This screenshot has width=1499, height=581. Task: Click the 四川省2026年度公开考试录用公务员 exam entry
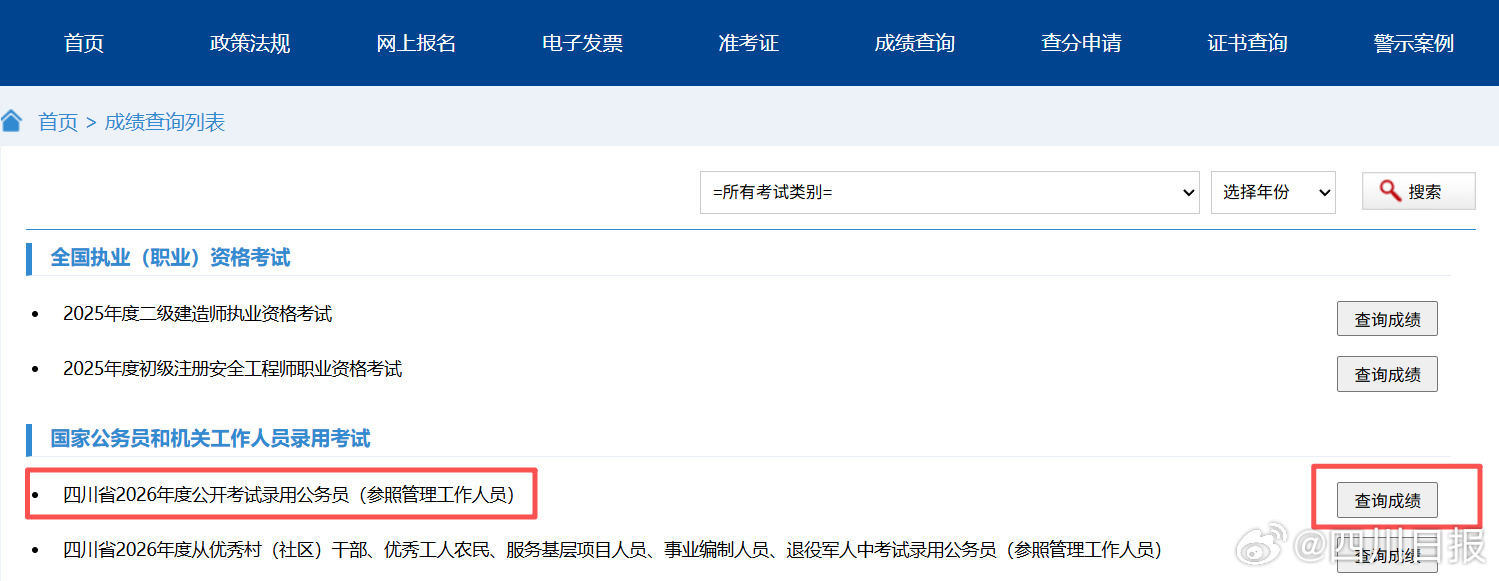tap(288, 494)
